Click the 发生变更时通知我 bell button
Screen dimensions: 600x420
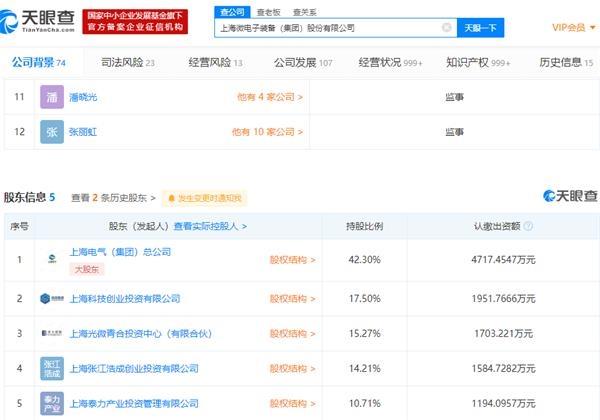(x=205, y=198)
